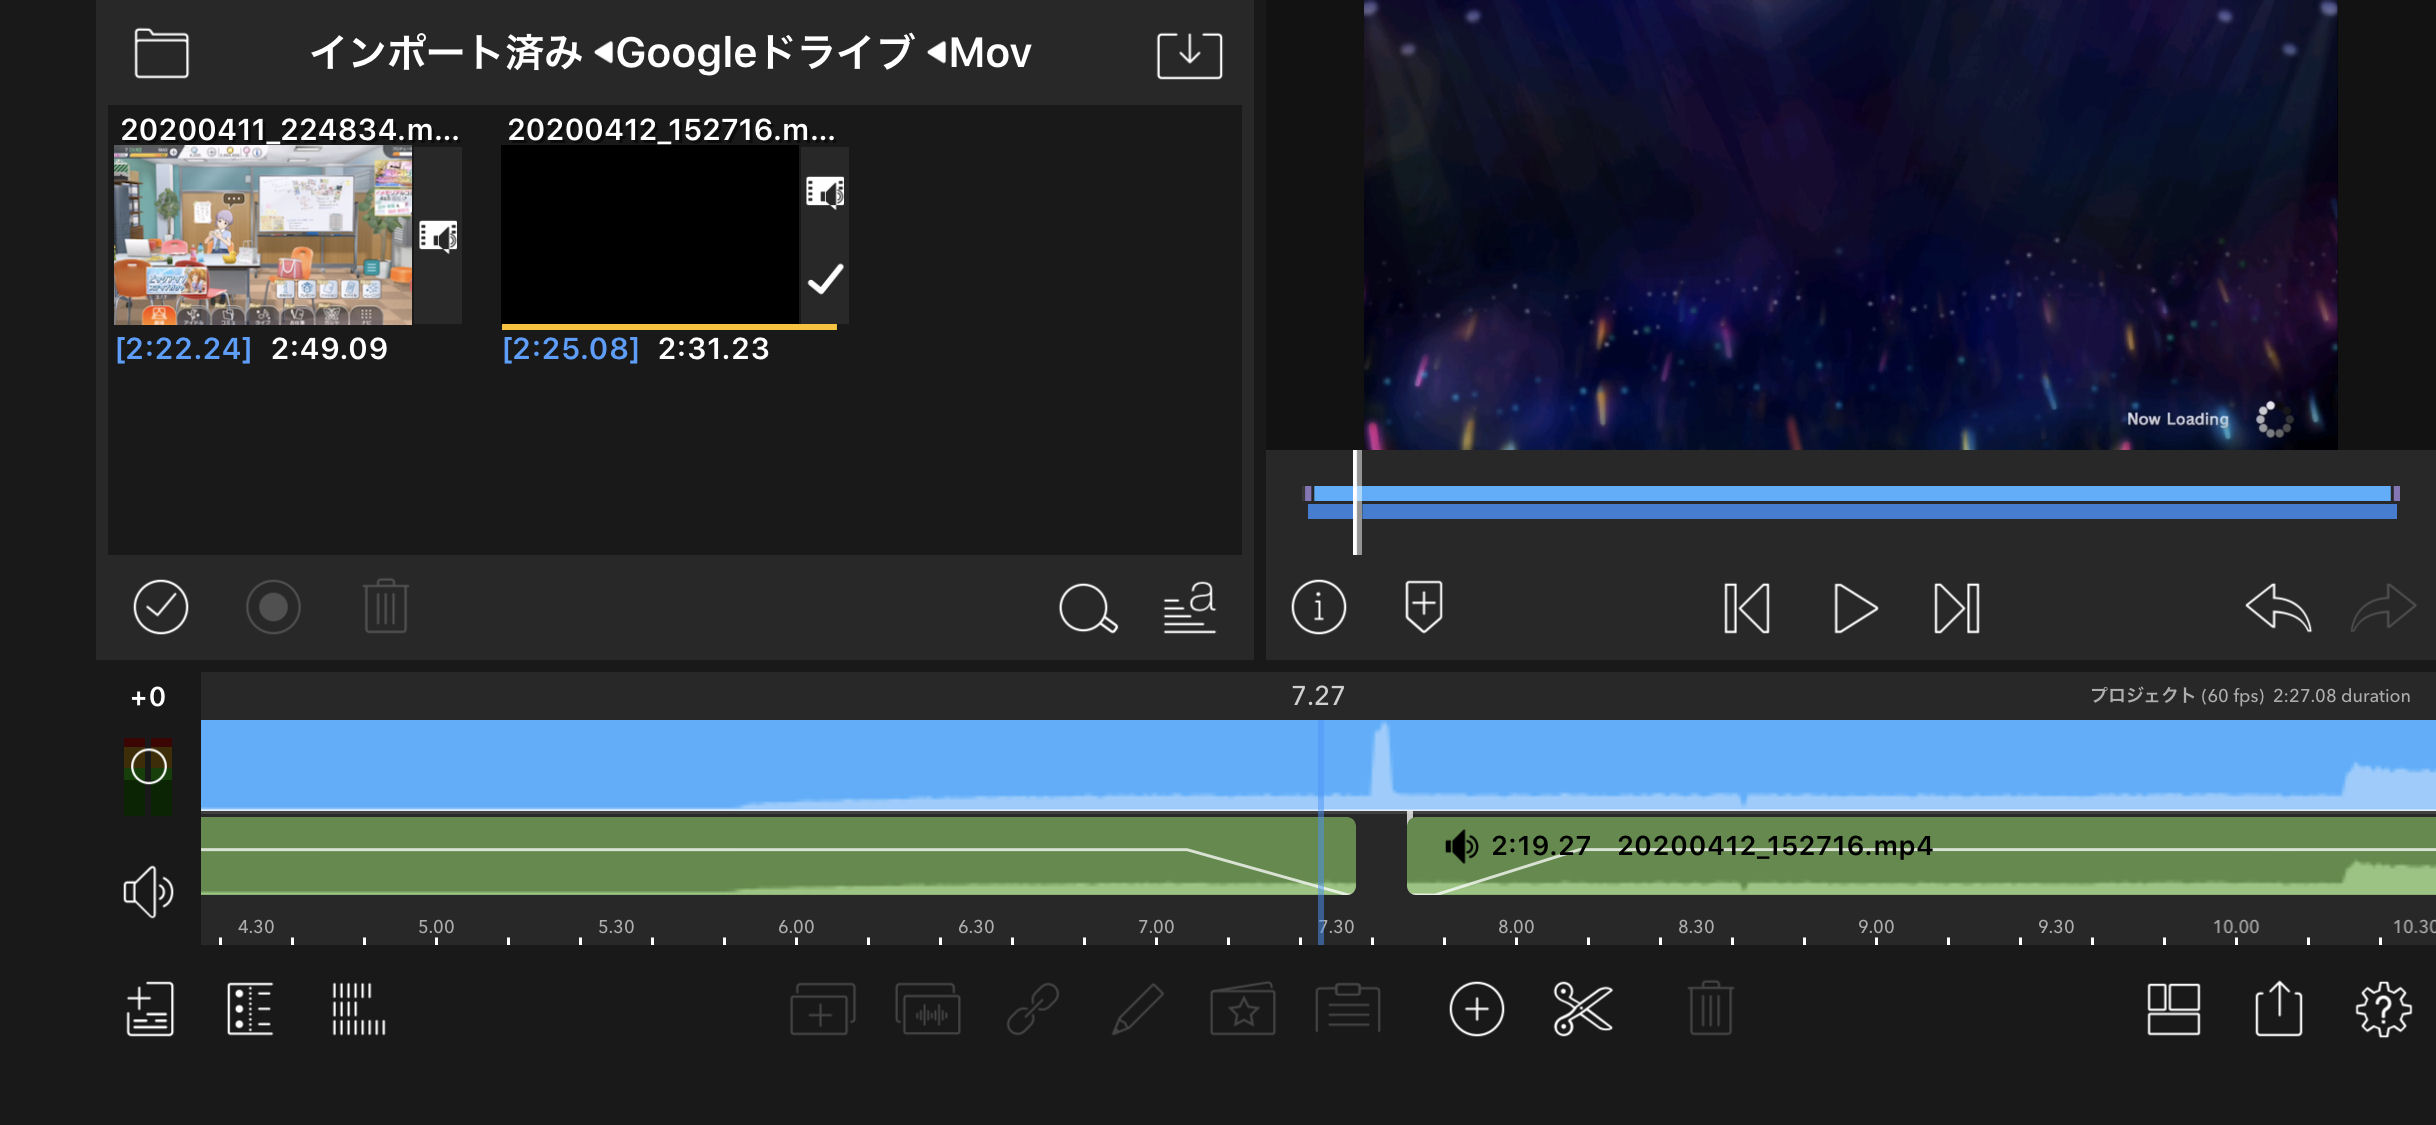Play the preview
Viewport: 2436px width, 1125px height.
click(1855, 608)
